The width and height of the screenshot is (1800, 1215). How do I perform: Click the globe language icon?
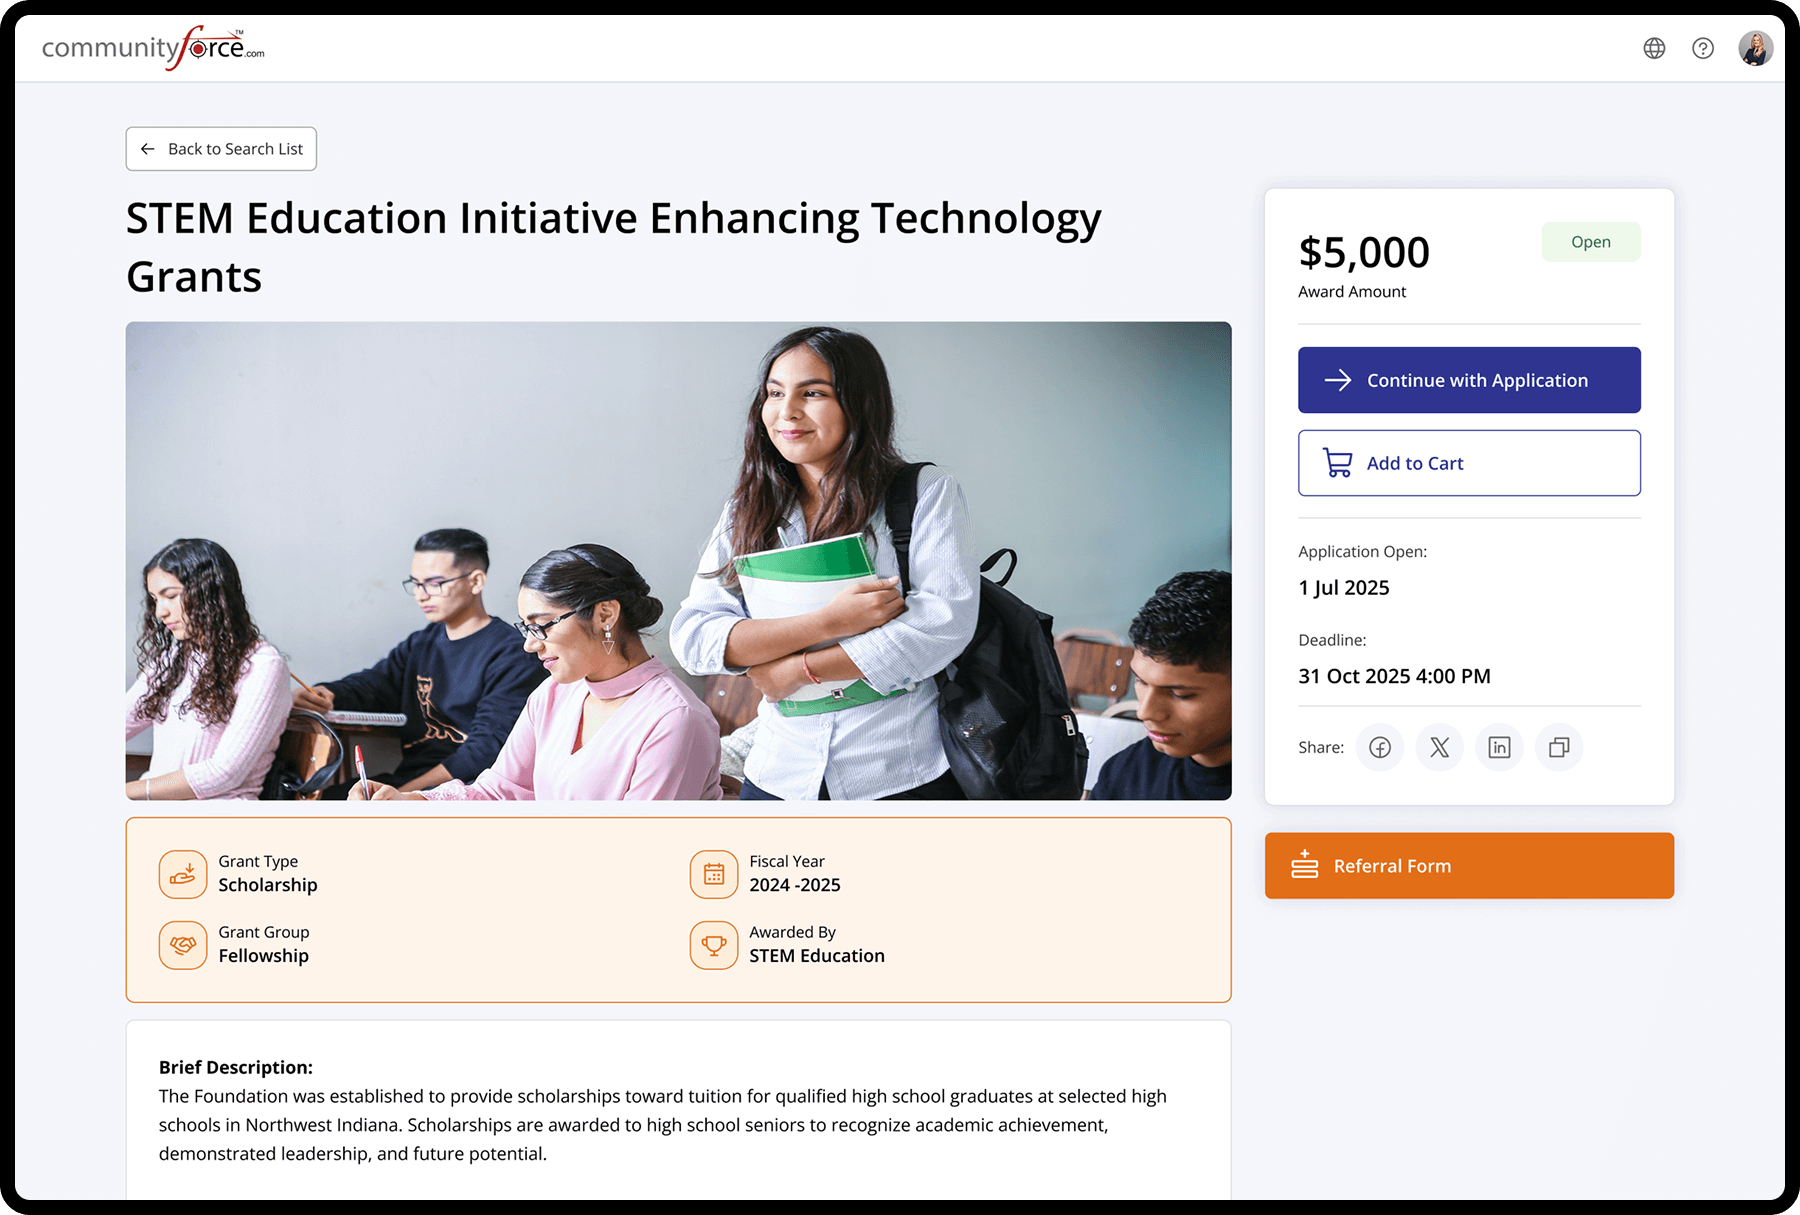tap(1654, 48)
